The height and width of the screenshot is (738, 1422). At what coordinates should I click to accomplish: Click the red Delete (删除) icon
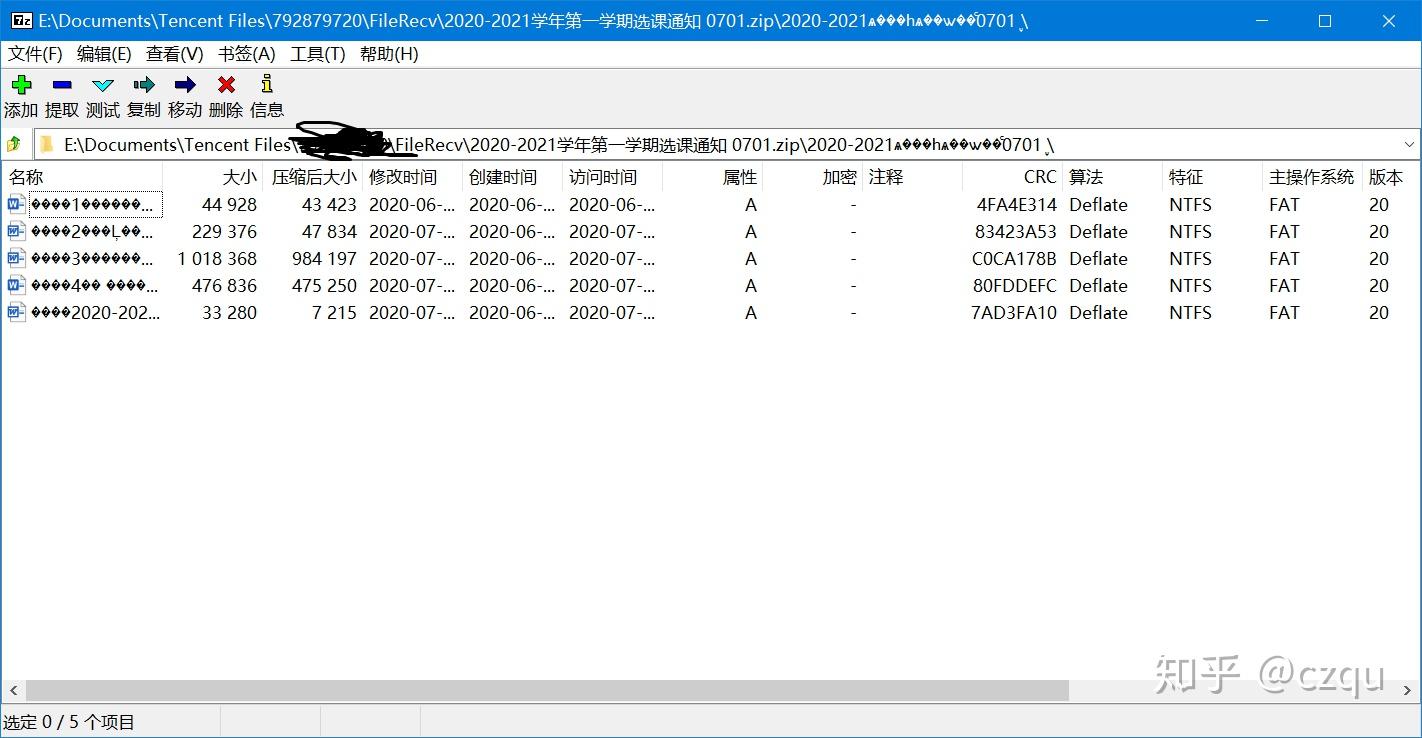[x=225, y=85]
